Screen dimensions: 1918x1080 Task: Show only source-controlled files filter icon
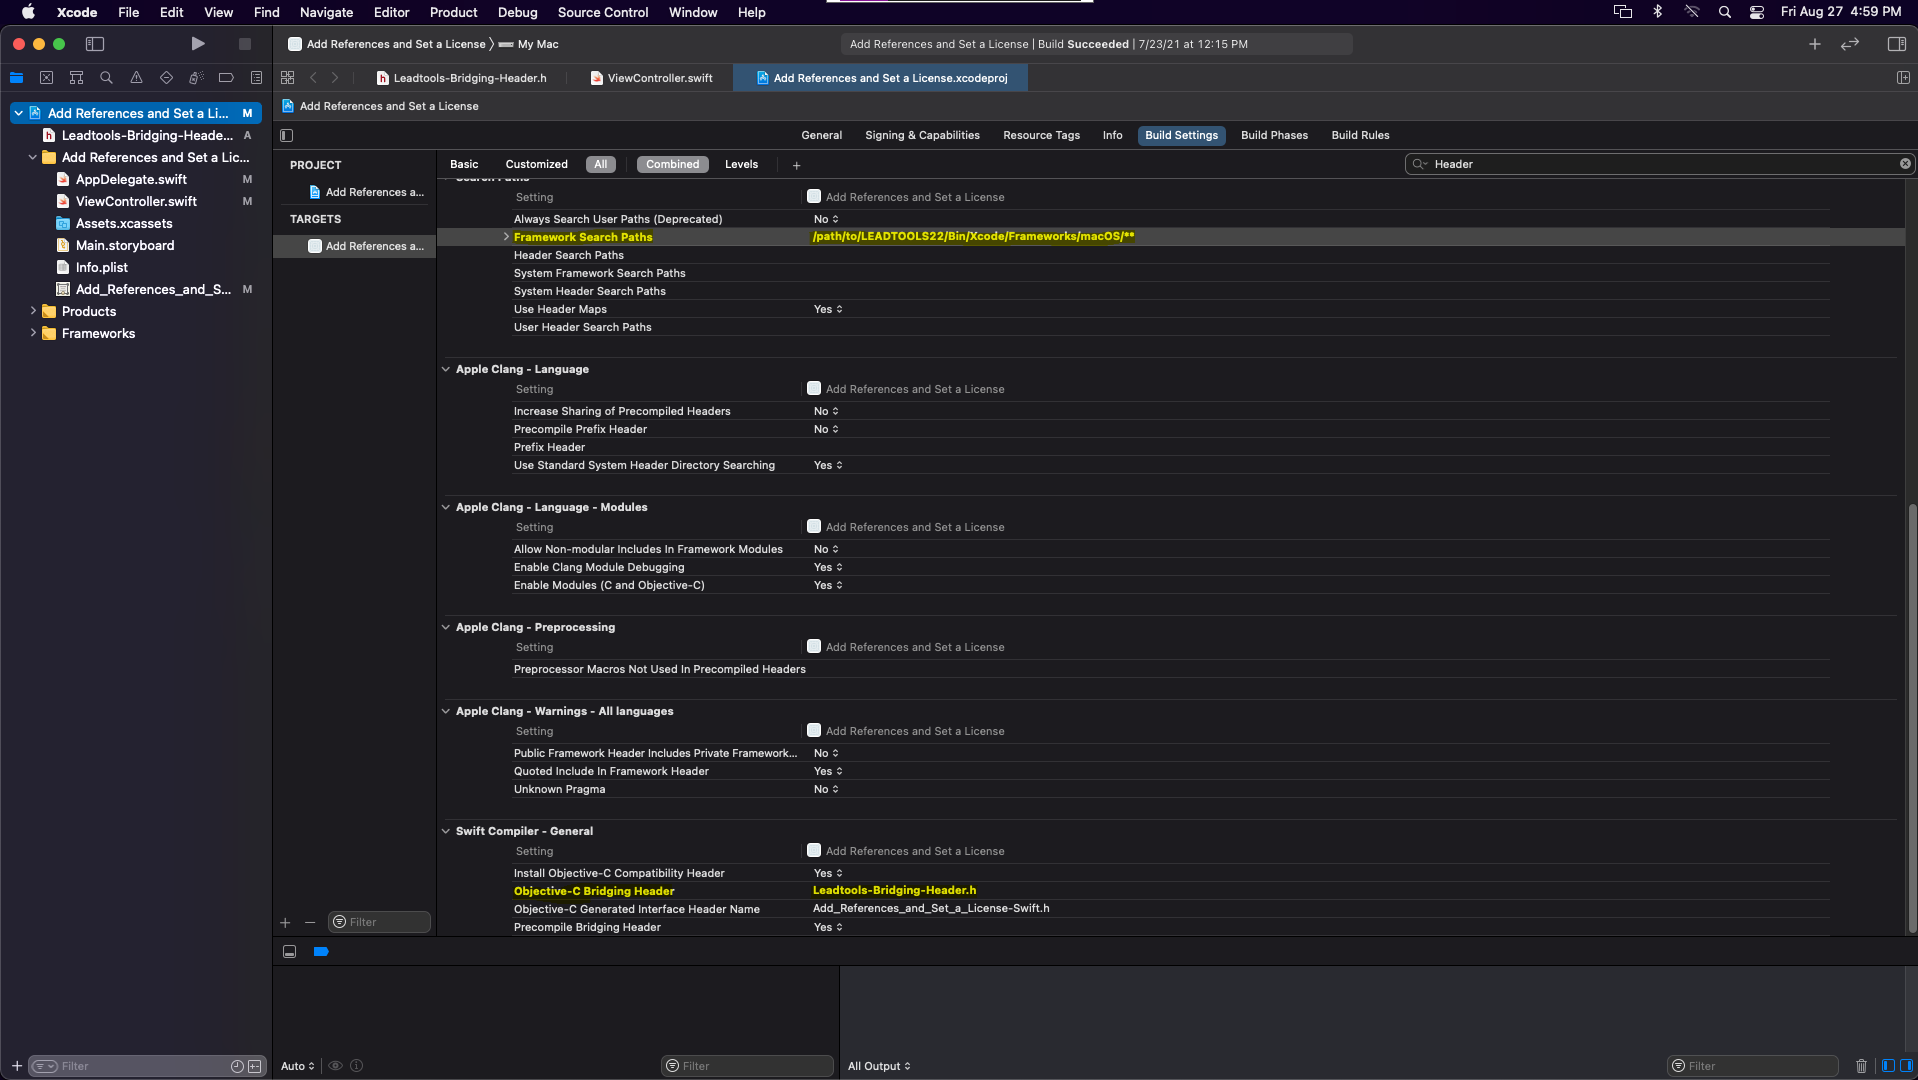(255, 1066)
